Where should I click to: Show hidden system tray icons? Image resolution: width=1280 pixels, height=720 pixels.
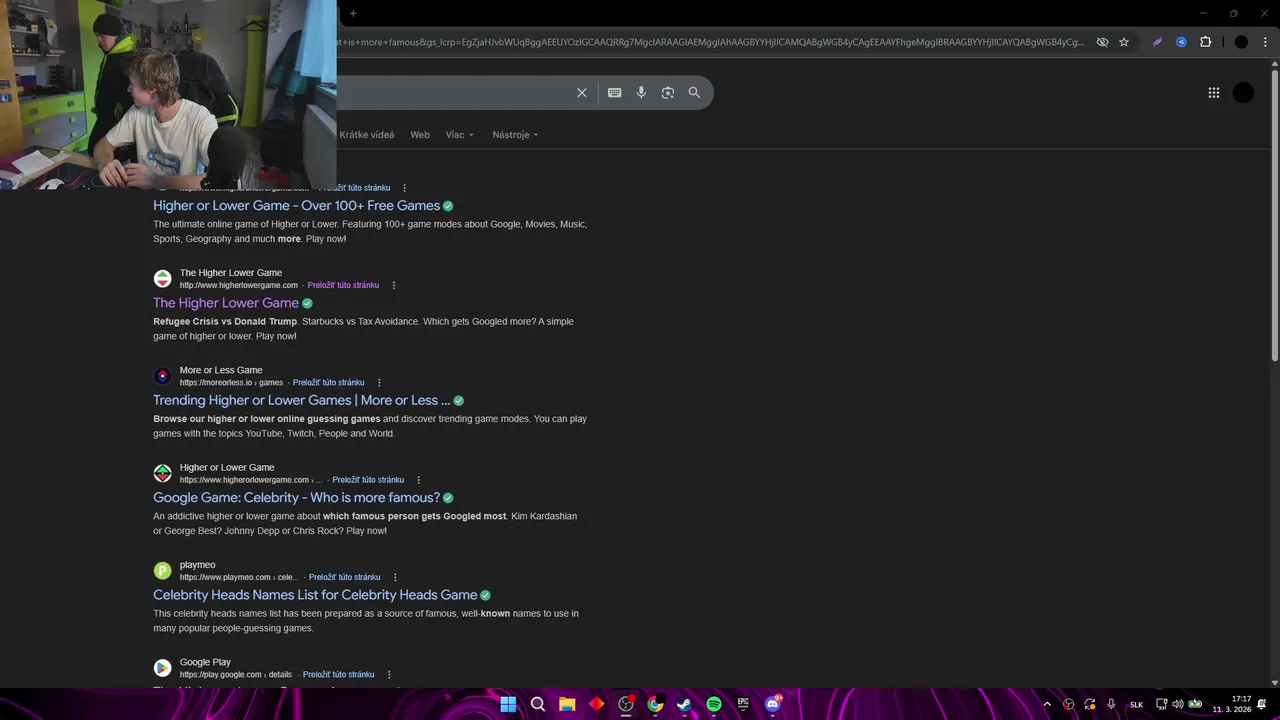coord(1047,704)
